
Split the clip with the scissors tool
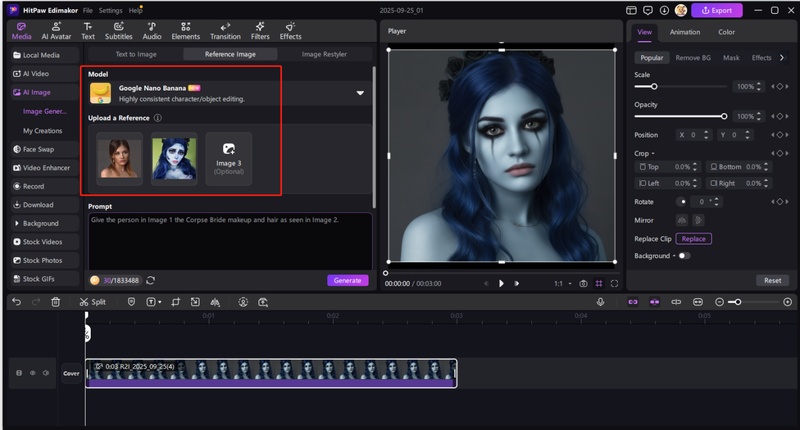pos(92,302)
